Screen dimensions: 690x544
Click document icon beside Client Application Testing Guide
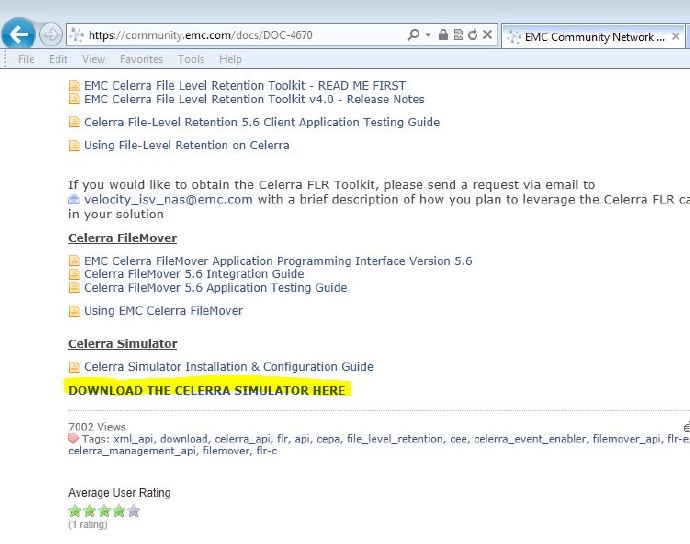[74, 121]
